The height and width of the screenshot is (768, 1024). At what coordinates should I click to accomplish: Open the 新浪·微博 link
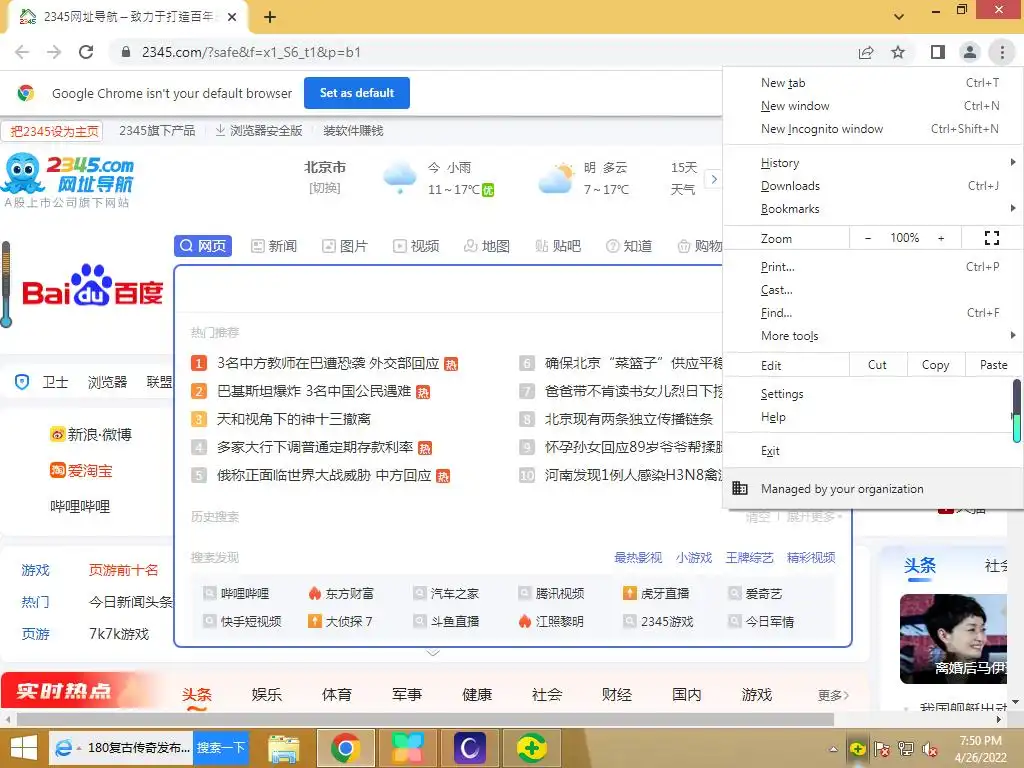[91, 434]
